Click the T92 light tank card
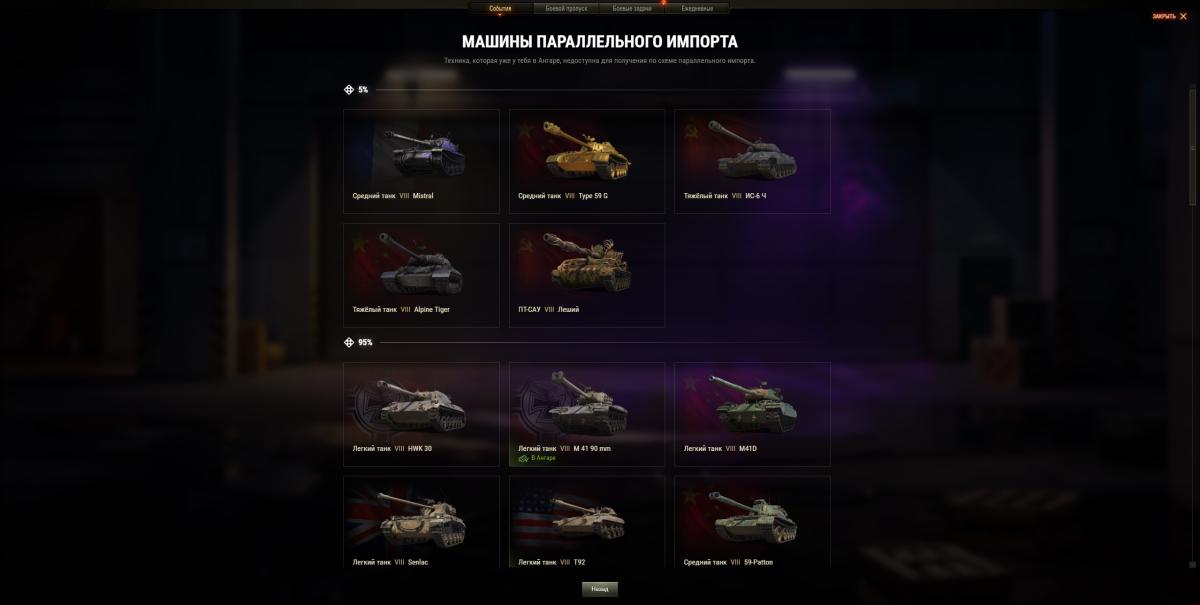1200x605 pixels. pos(587,522)
